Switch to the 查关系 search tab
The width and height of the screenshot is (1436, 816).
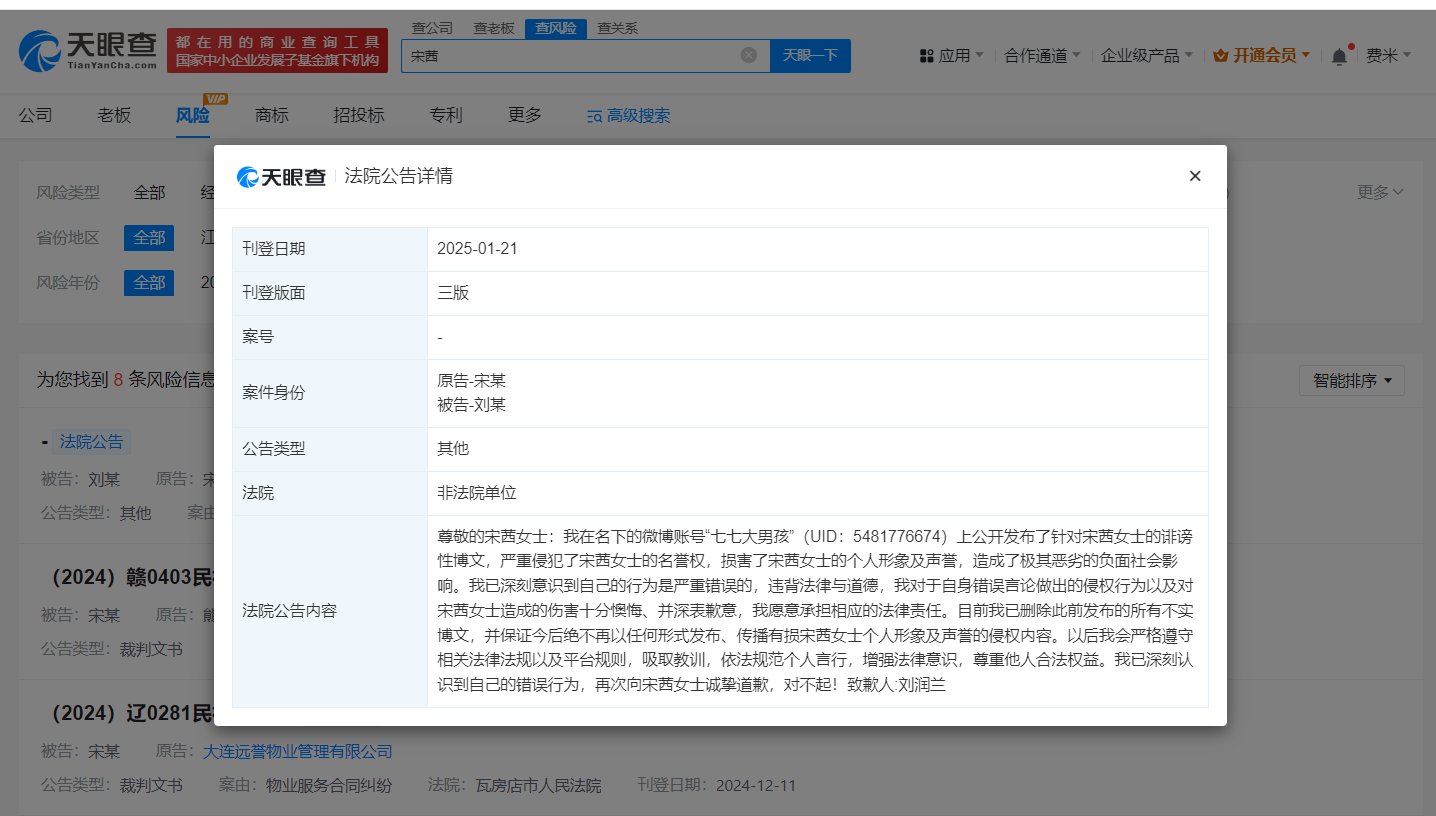click(x=617, y=28)
